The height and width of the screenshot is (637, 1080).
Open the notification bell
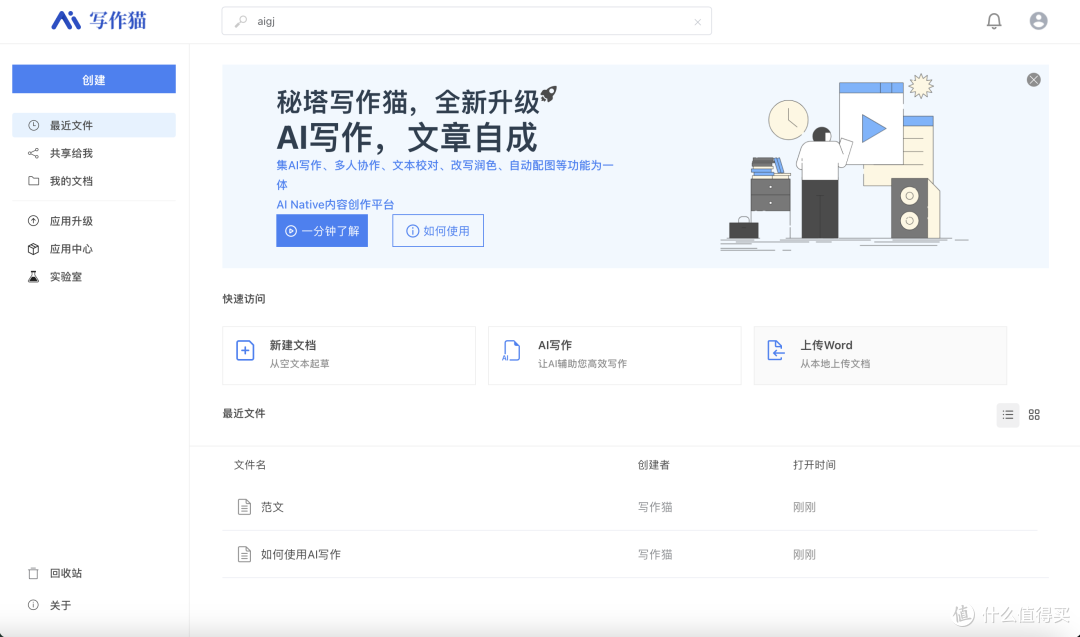(993, 21)
